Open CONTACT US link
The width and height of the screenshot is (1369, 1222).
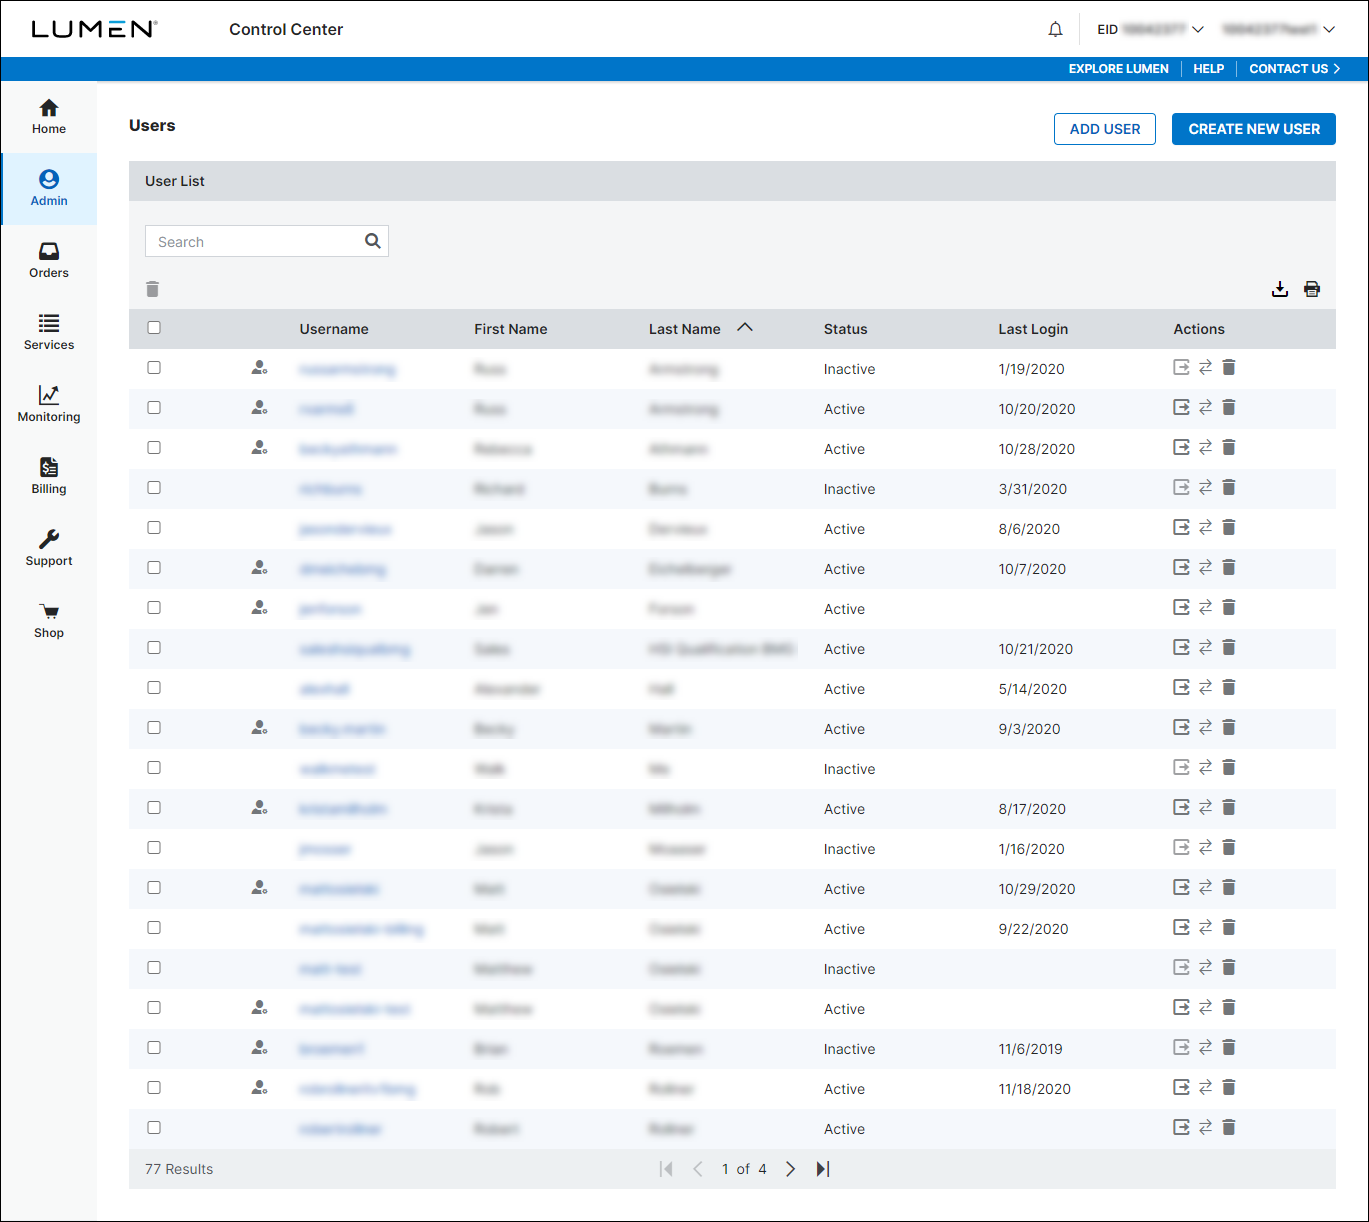[x=1294, y=69]
